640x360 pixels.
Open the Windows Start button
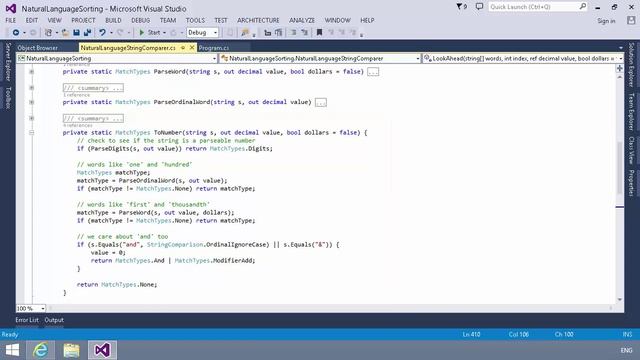[12, 350]
